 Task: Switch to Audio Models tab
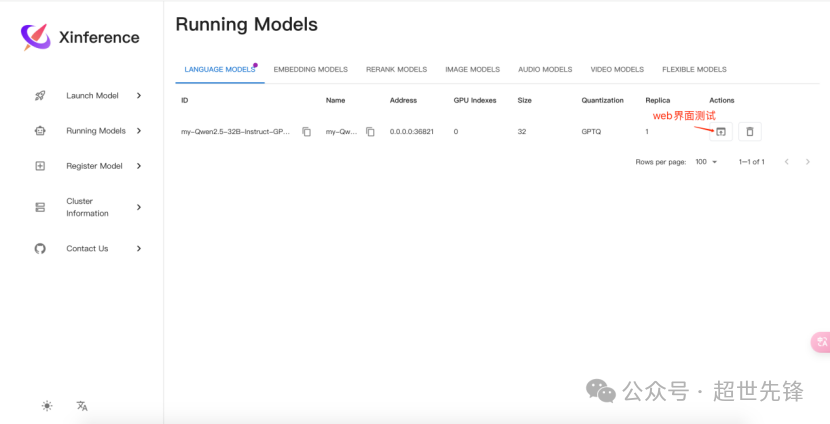click(x=545, y=69)
